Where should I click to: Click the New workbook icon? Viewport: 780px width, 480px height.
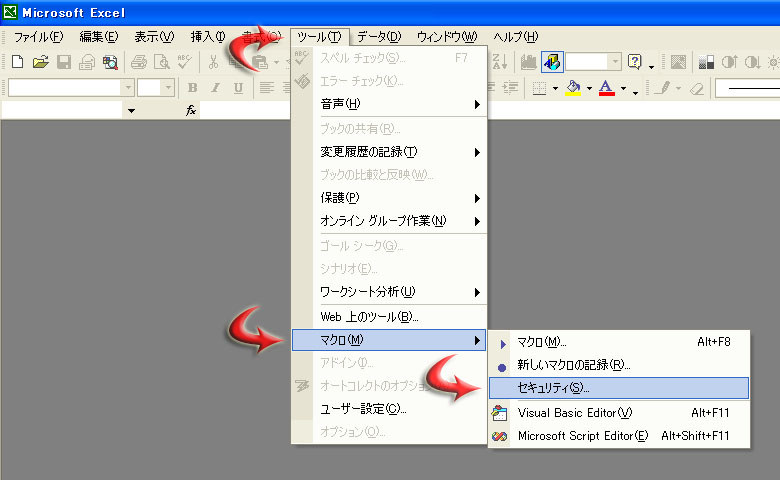tap(17, 62)
